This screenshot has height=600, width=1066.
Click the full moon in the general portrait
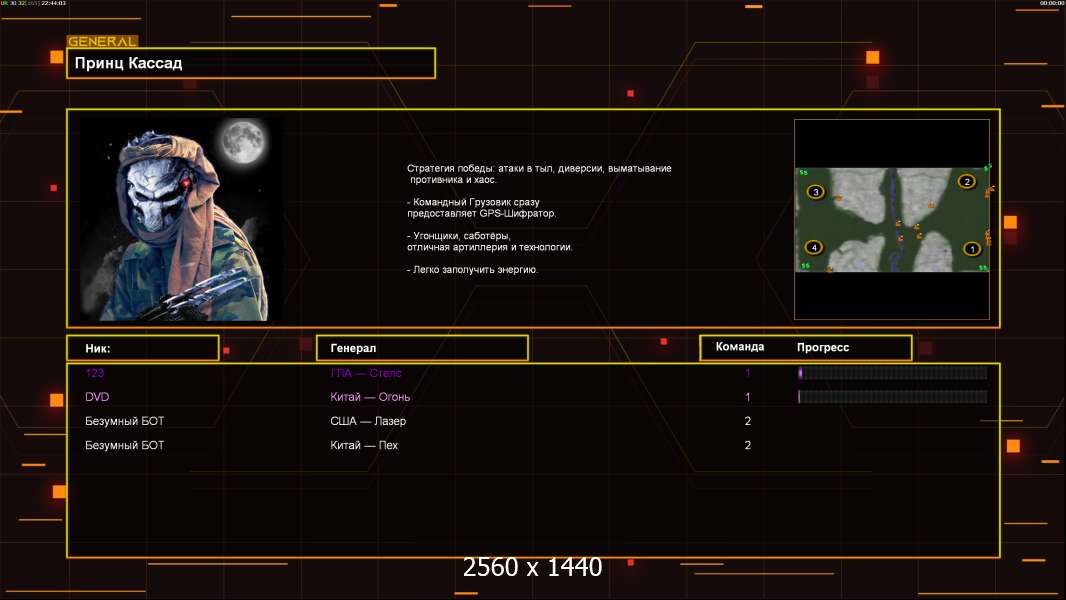[x=243, y=141]
